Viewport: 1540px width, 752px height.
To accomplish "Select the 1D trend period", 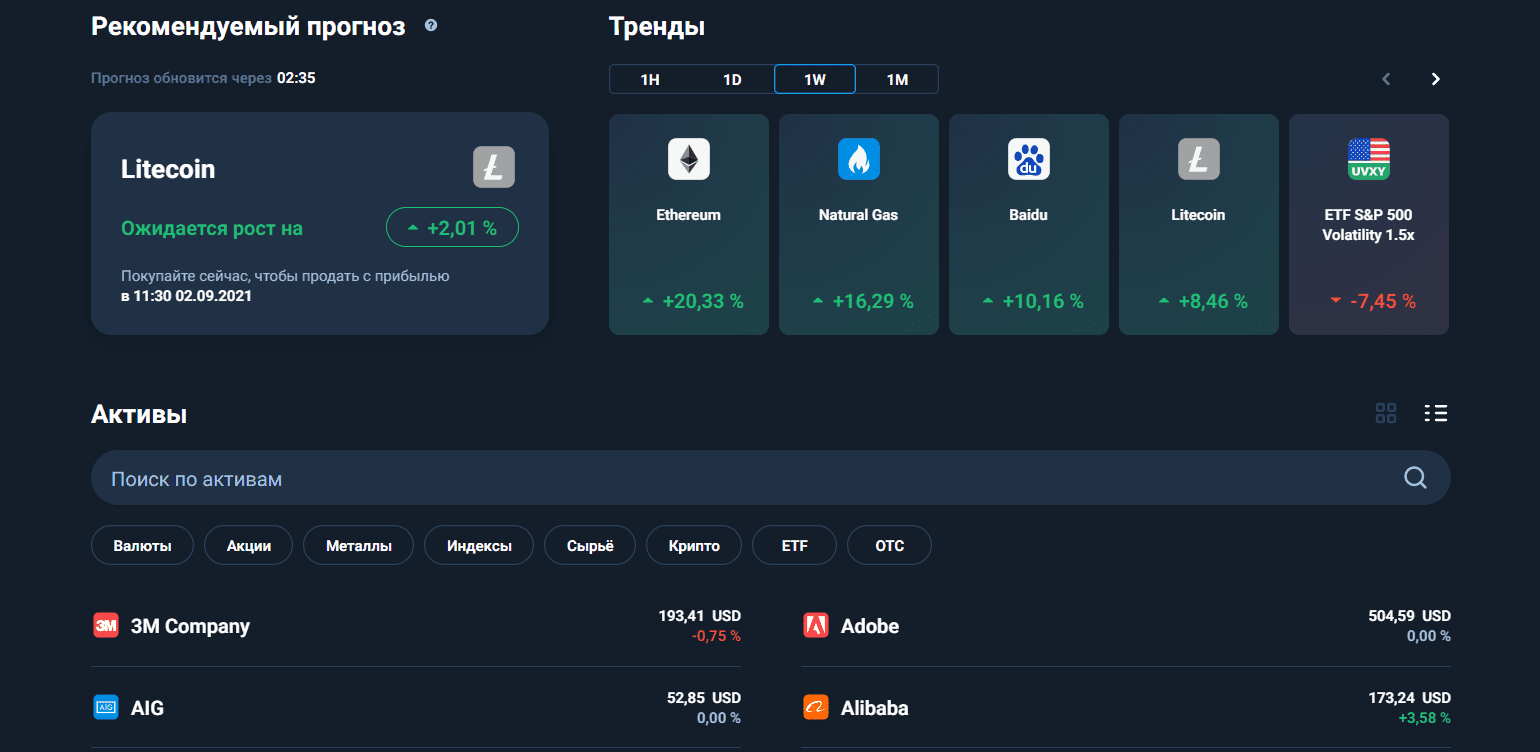I will pos(732,79).
